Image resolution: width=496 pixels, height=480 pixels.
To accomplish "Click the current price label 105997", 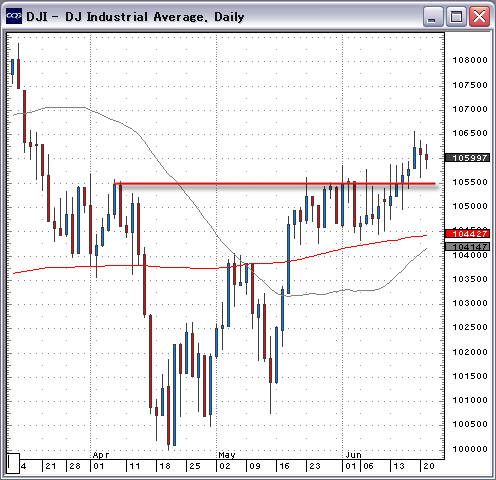I will [x=468, y=158].
